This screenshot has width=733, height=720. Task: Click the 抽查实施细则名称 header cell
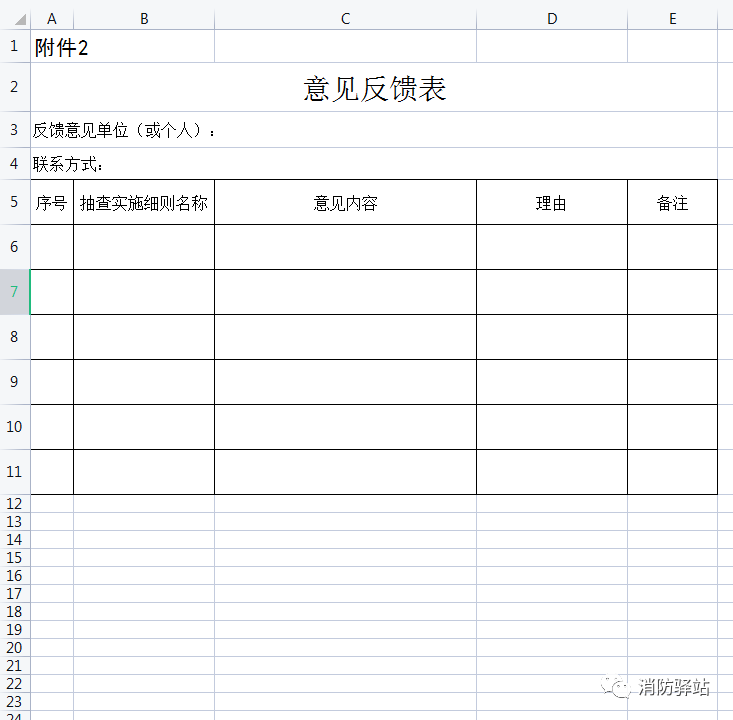pos(144,203)
